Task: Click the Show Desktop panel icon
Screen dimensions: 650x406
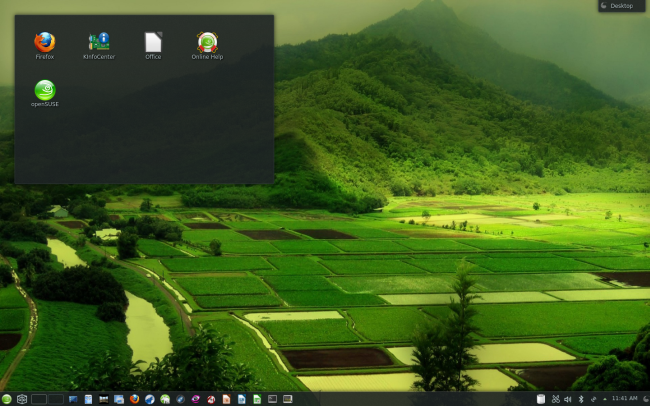Action: 73,399
